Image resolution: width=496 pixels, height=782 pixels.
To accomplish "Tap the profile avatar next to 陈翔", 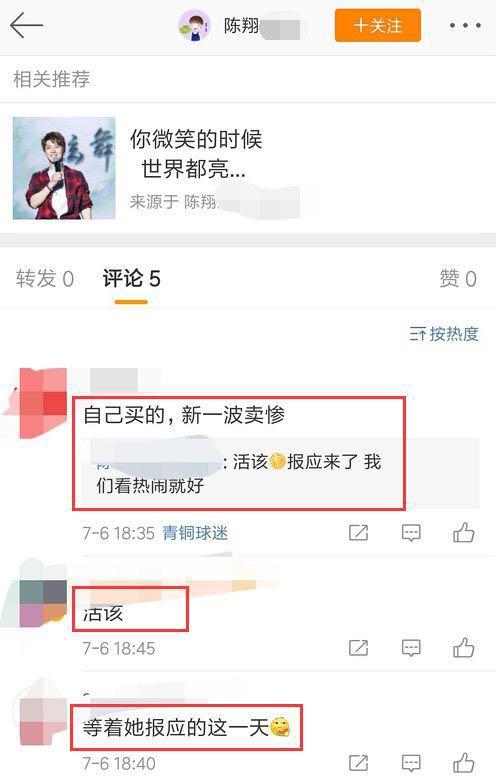I will (194, 25).
